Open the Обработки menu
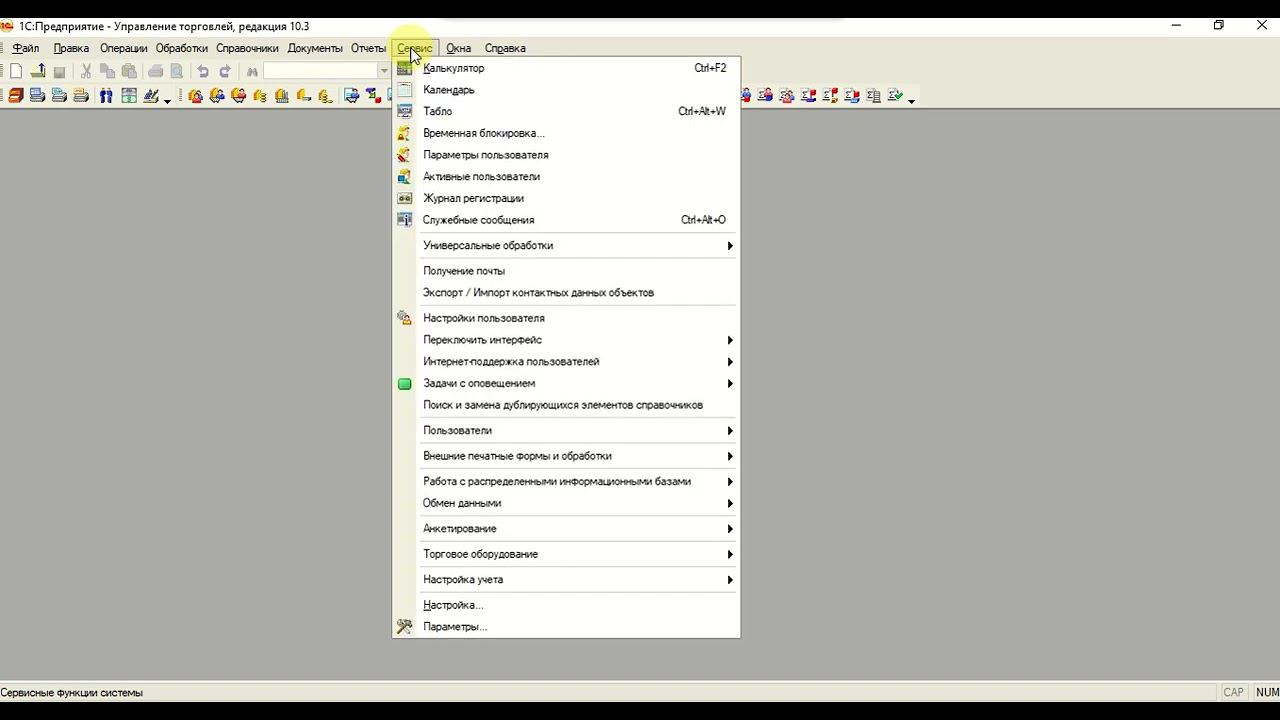This screenshot has height=720, width=1280. (182, 48)
